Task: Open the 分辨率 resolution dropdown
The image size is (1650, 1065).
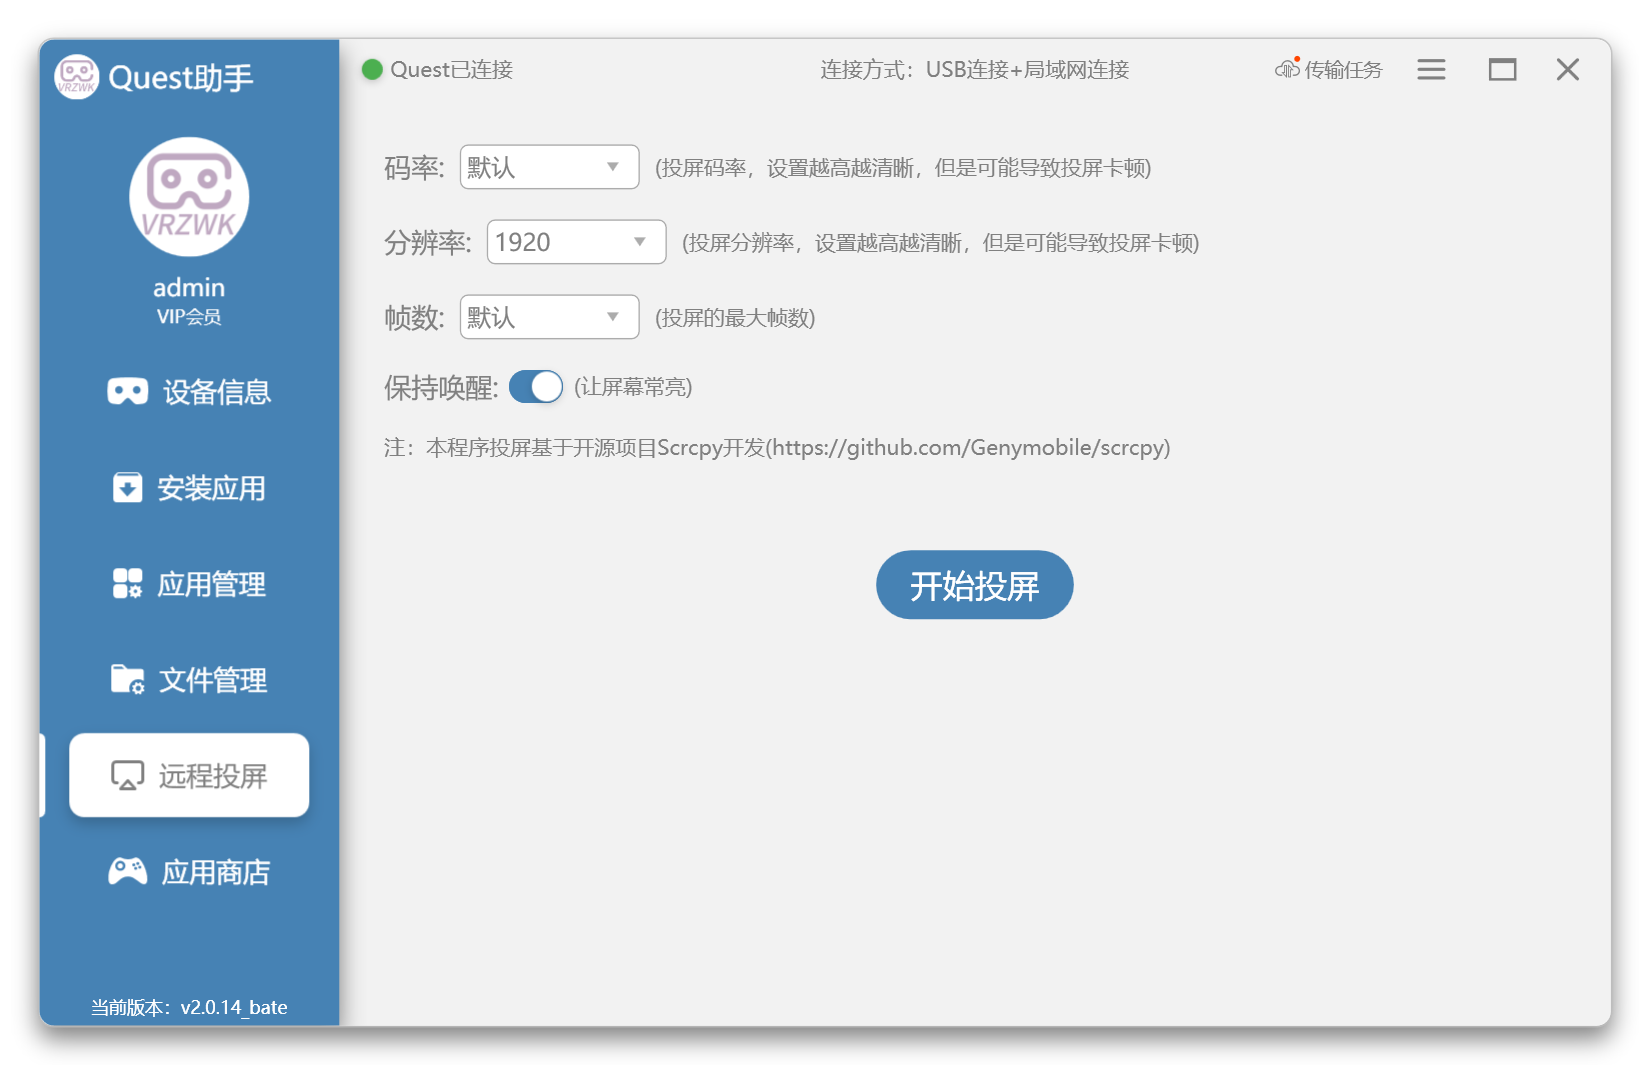Action: [x=576, y=242]
